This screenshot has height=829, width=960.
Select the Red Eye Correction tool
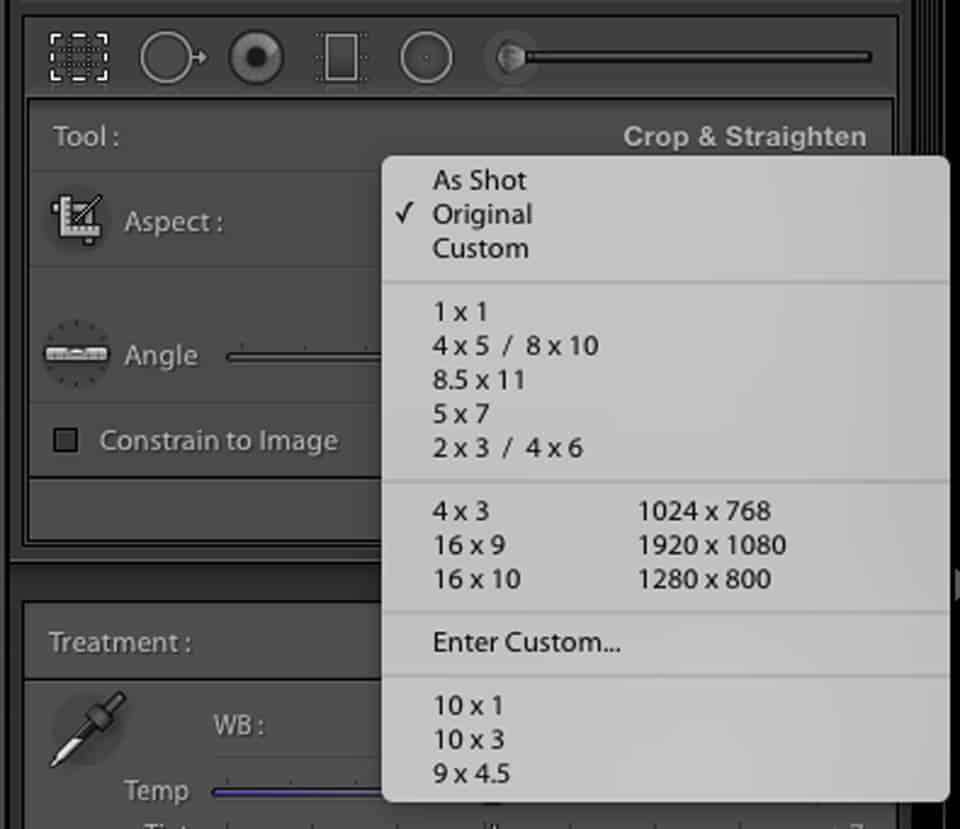pos(256,57)
